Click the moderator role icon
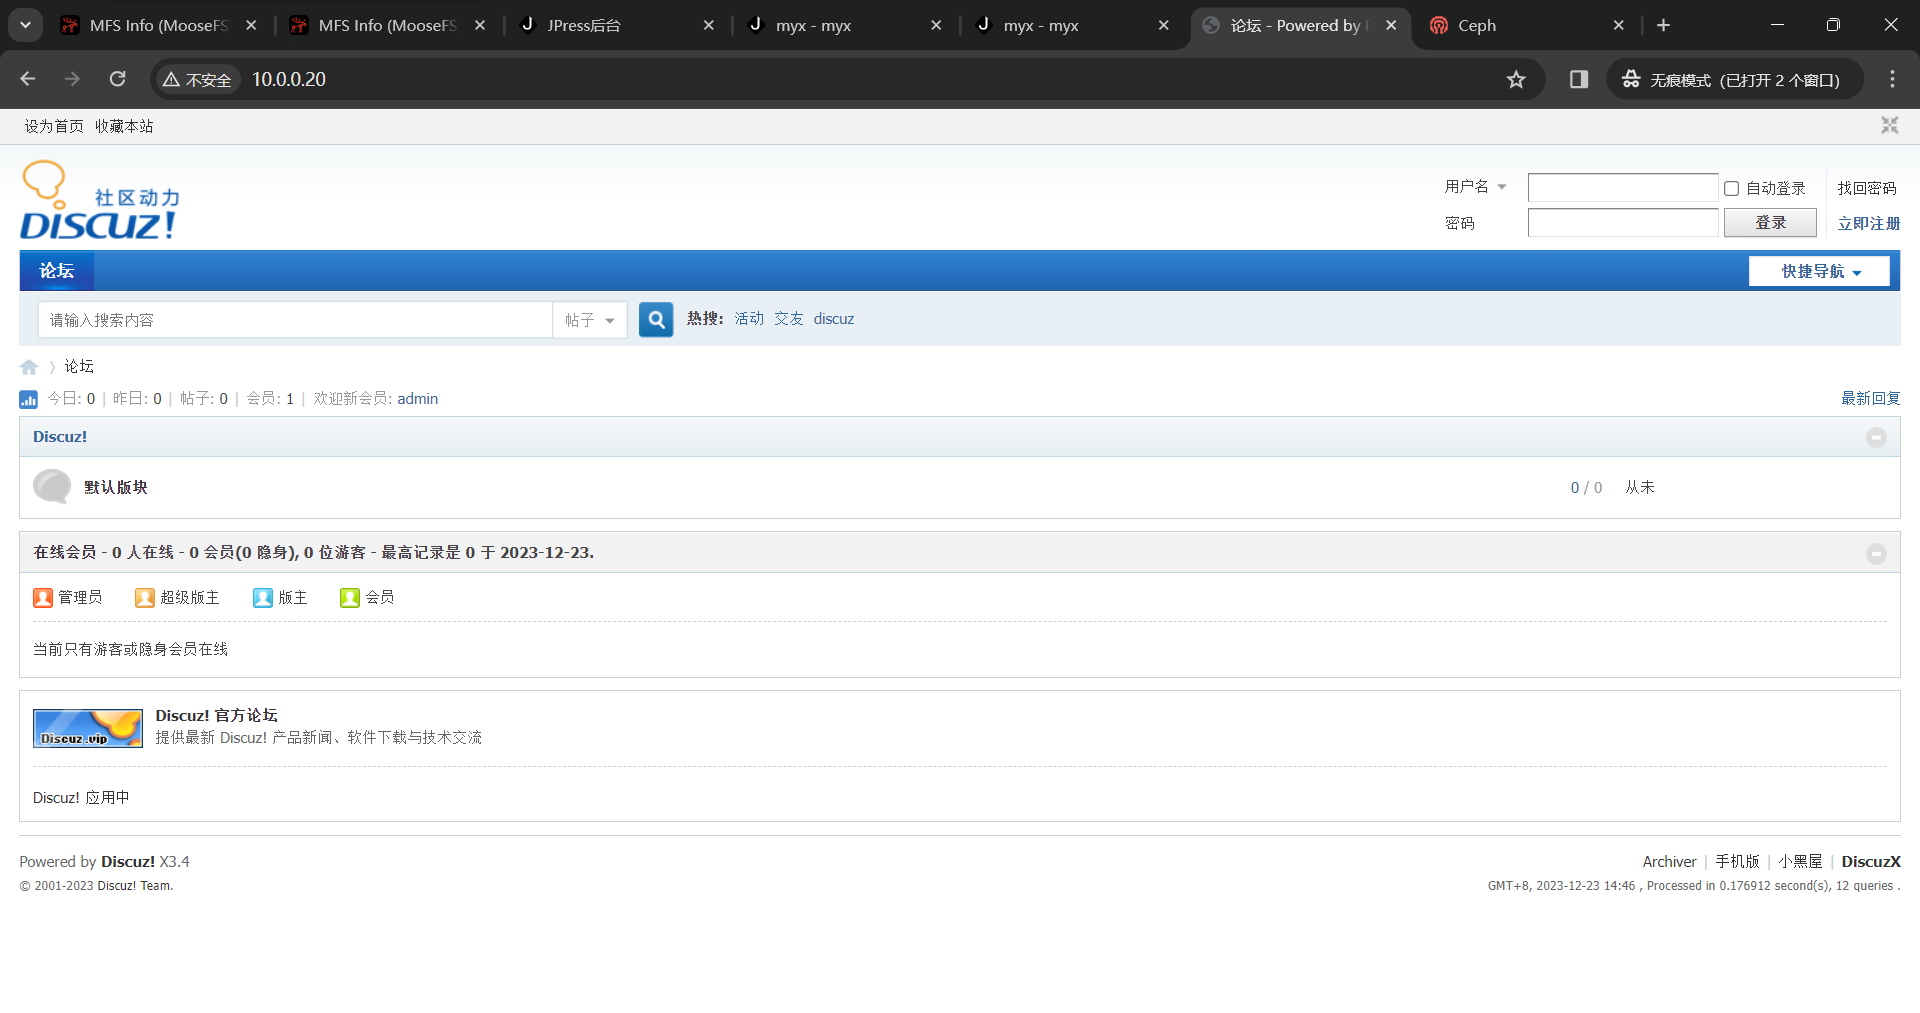1920x1013 pixels. pyautogui.click(x=263, y=597)
